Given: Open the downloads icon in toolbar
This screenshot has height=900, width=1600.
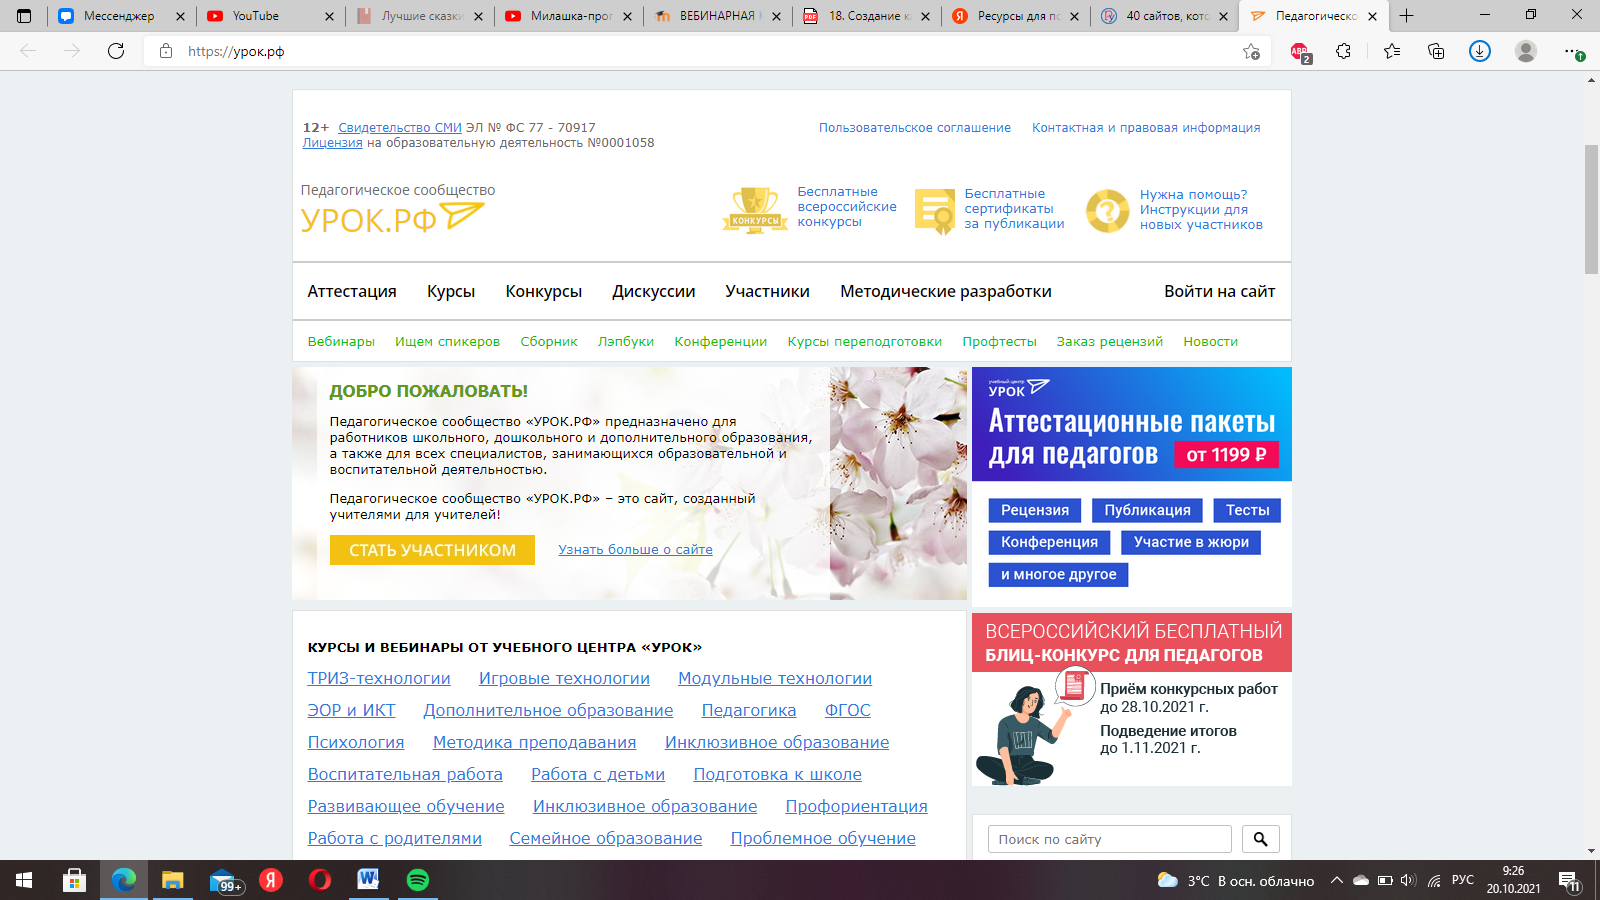Looking at the screenshot, I should 1480,51.
